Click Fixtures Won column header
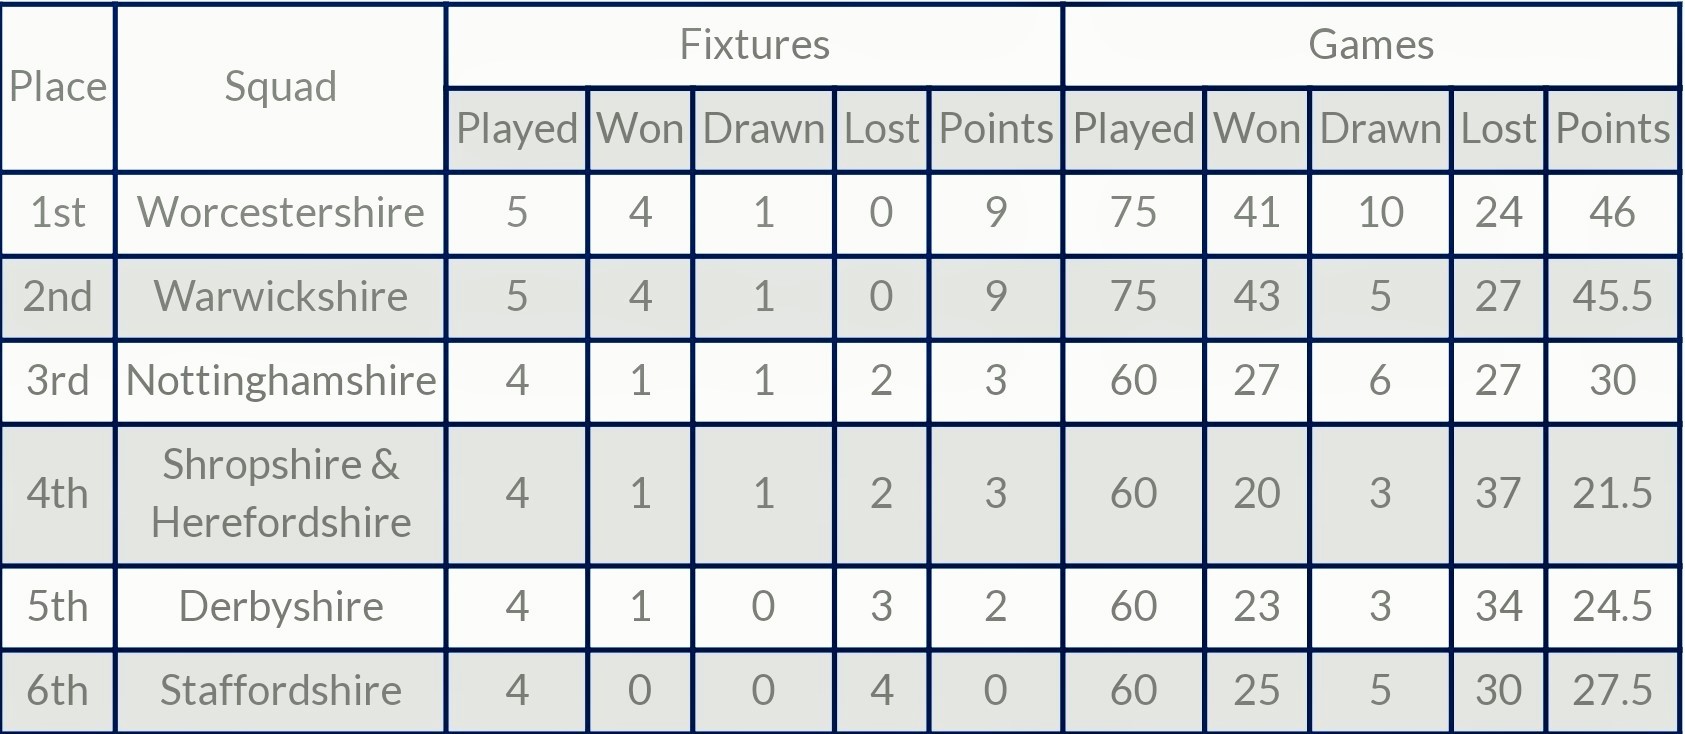Image resolution: width=1685 pixels, height=734 pixels. pos(640,129)
